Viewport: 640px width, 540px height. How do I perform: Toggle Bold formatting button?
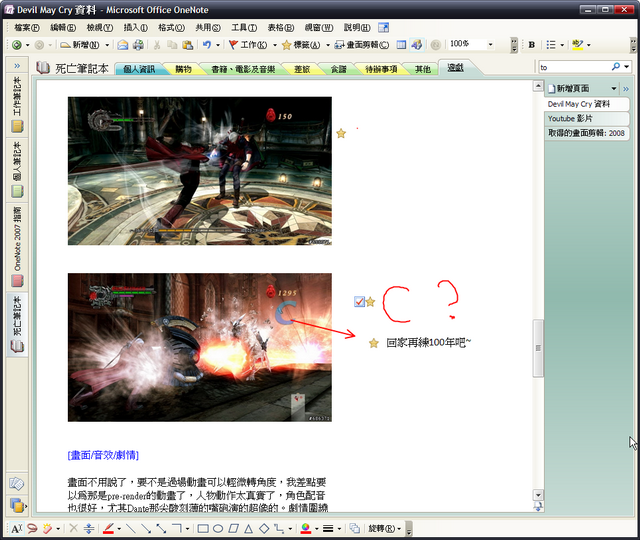[x=531, y=45]
